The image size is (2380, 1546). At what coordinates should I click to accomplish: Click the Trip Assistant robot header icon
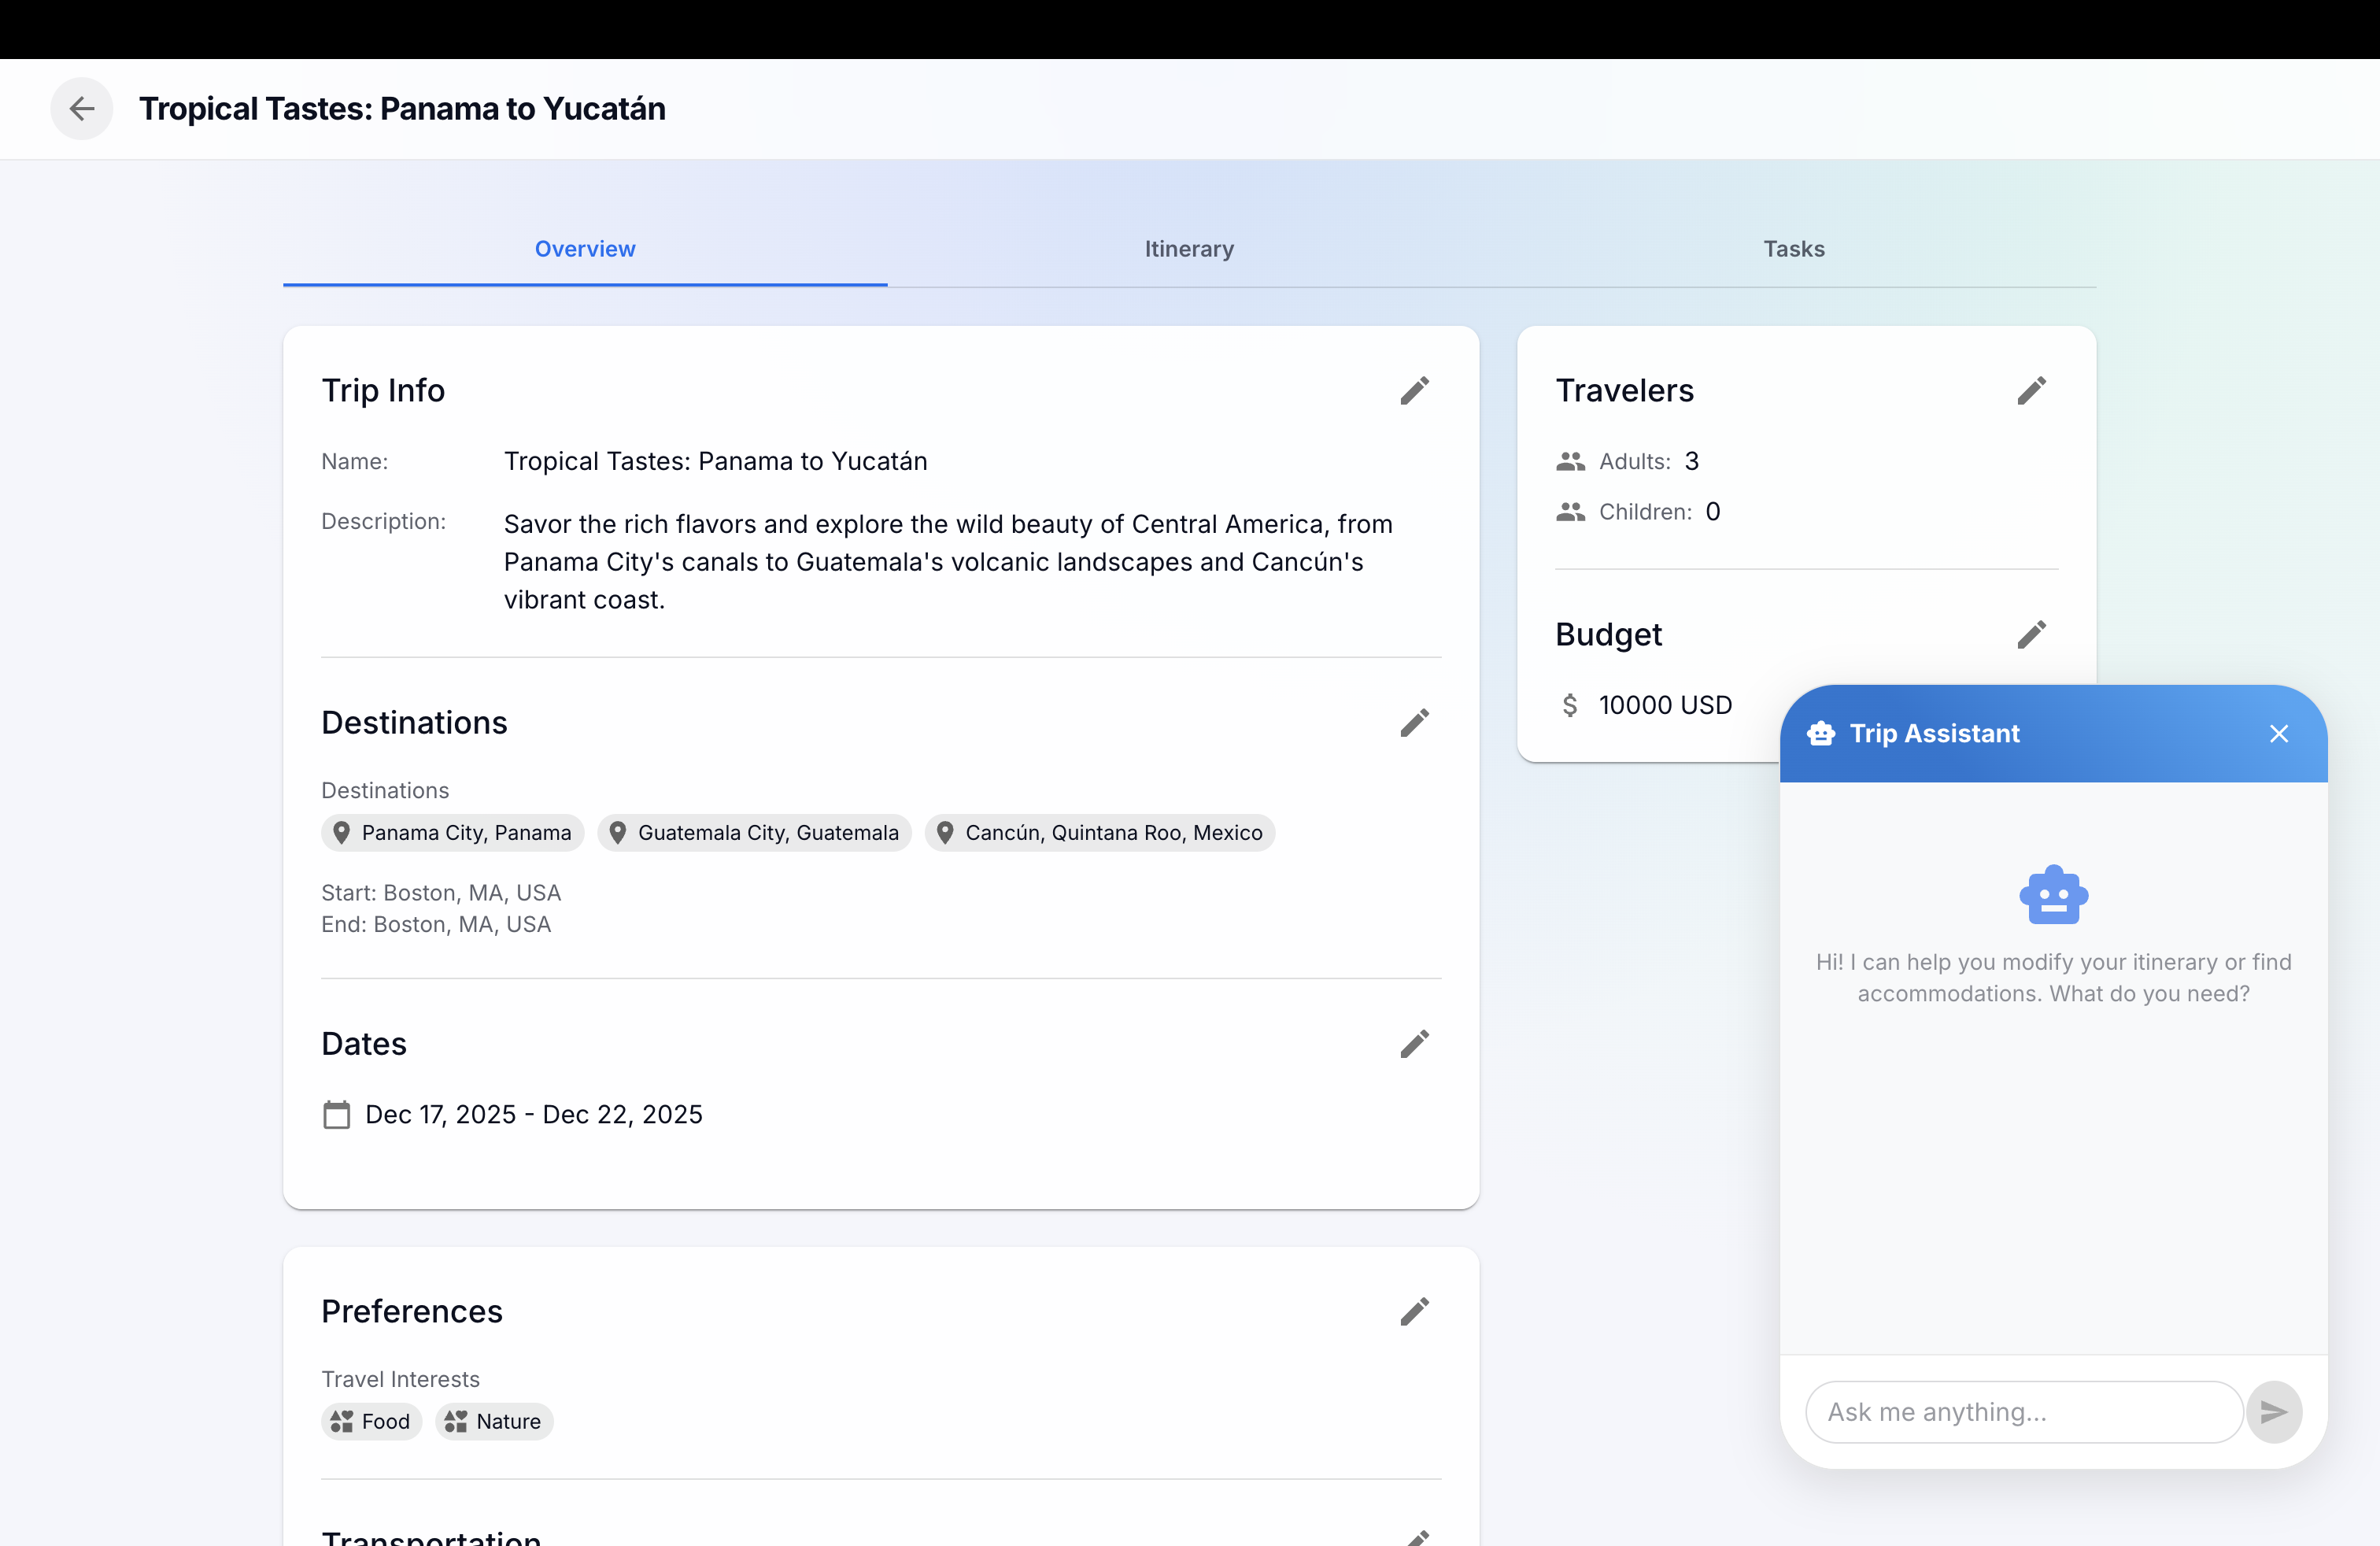(1821, 734)
